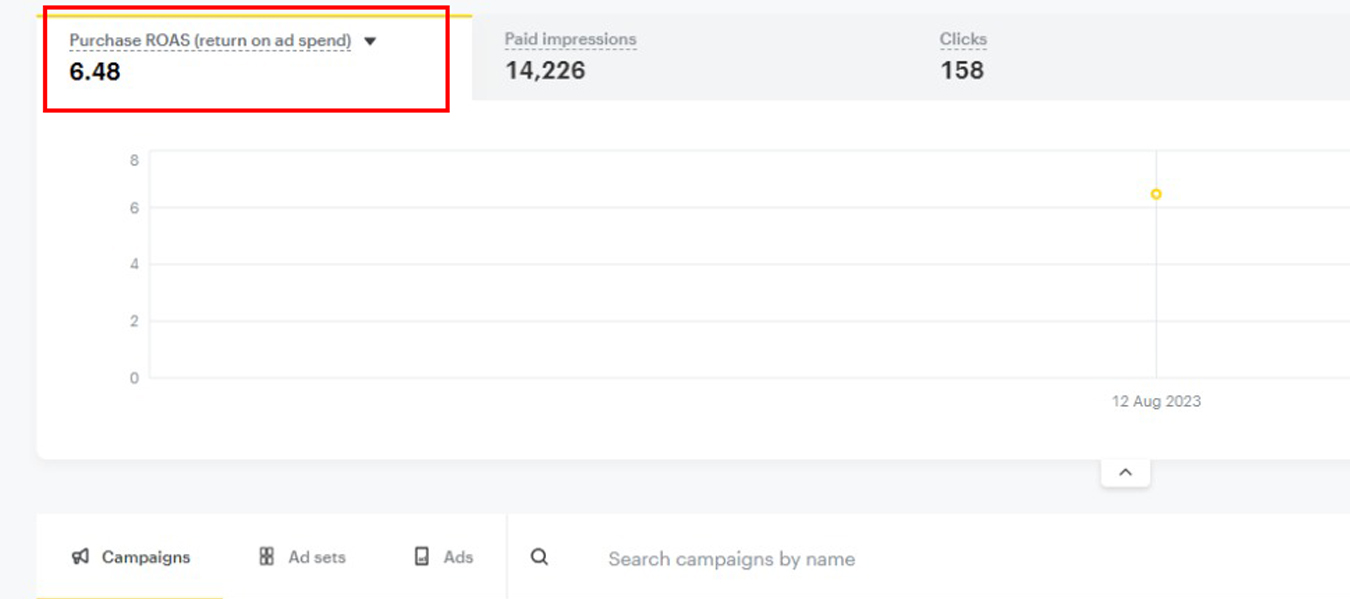Switch to the Campaigns tab
This screenshot has width=1350, height=599.
pos(145,557)
